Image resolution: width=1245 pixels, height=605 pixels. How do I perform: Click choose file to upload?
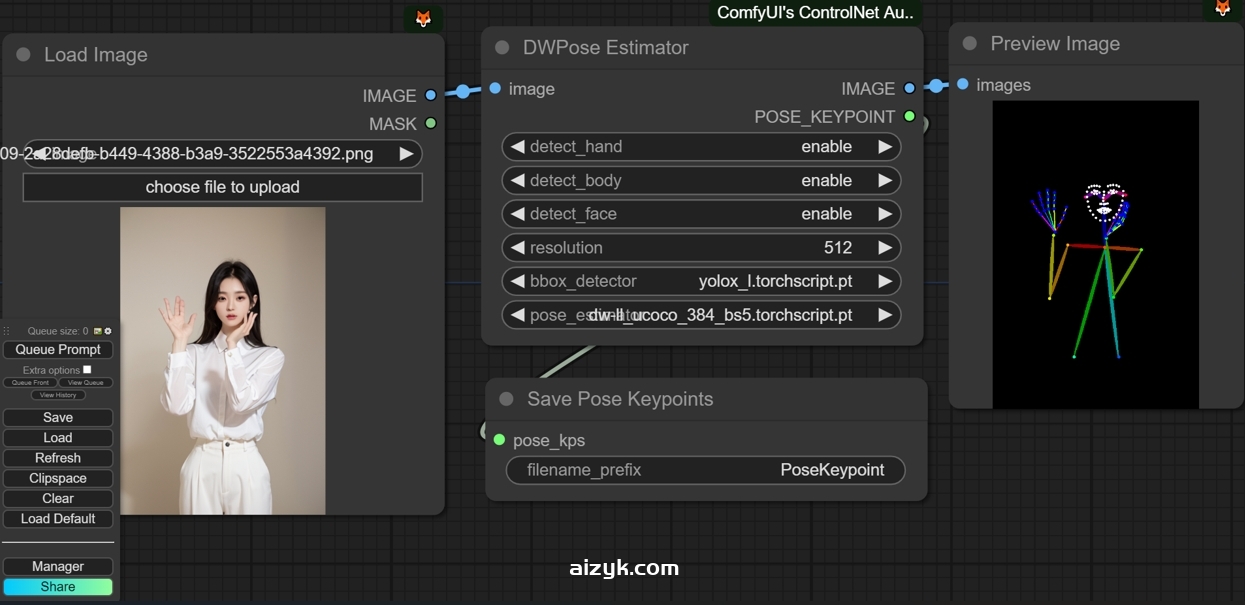(222, 186)
